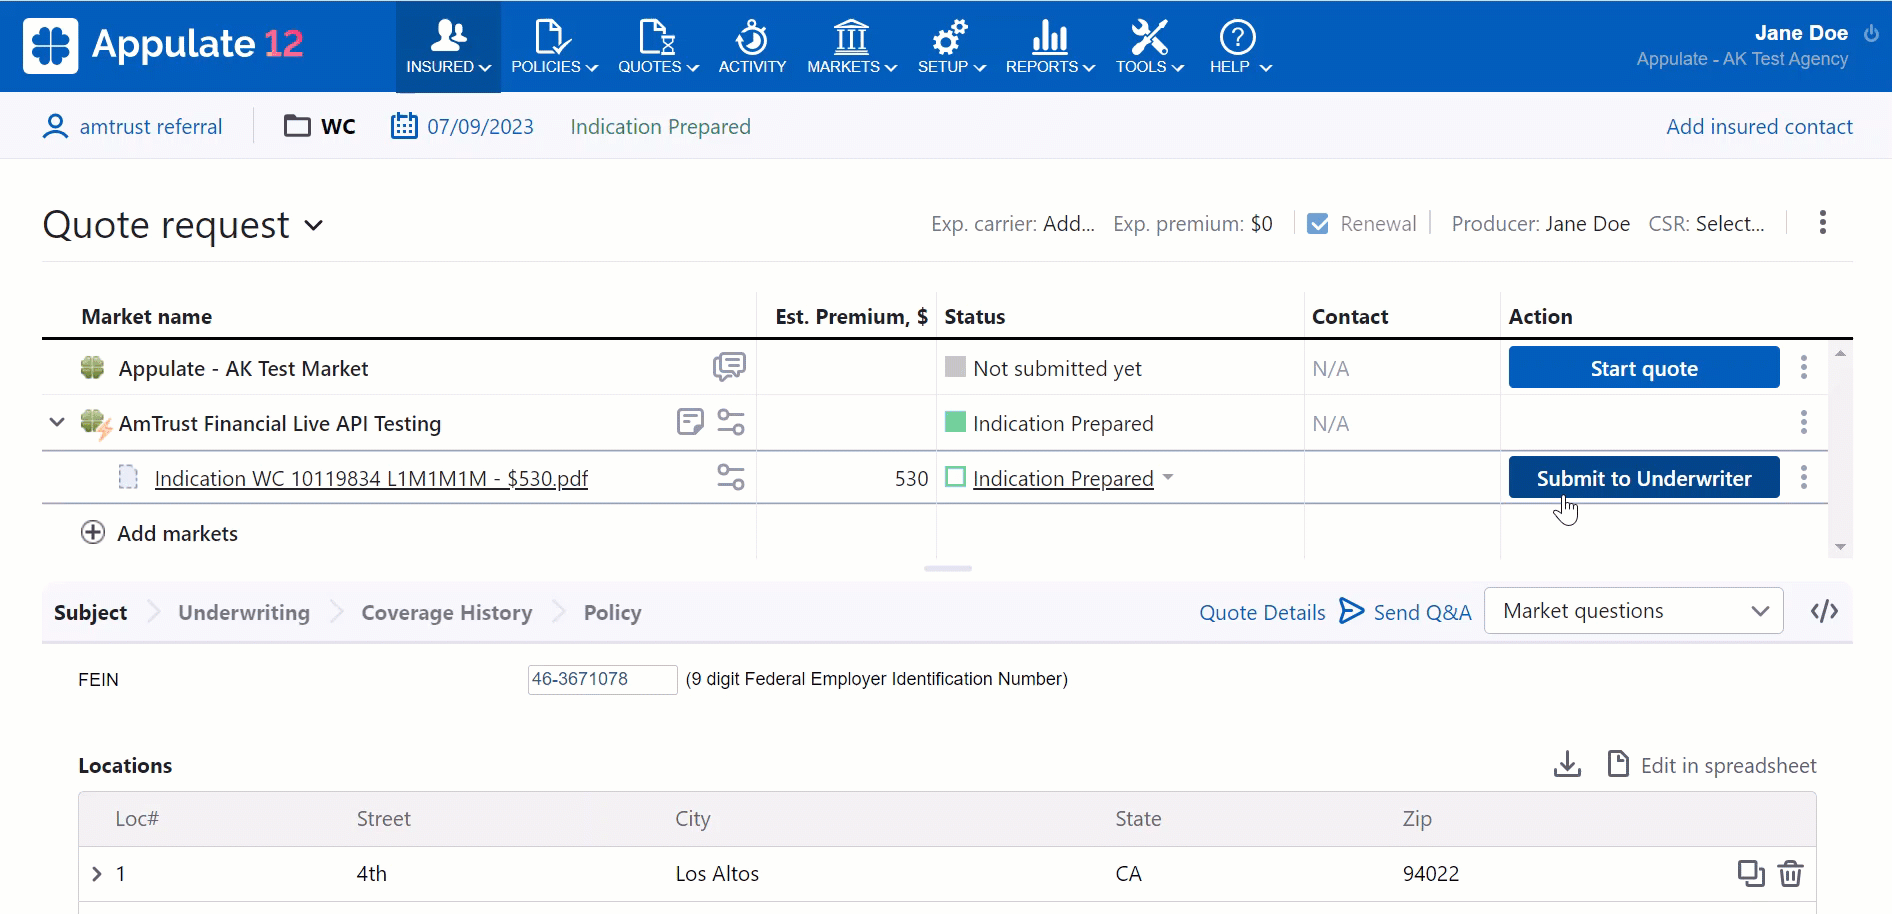Viewport: 1892px width, 914px height.
Task: Click the markets list scroll-up arrow
Action: [1840, 354]
